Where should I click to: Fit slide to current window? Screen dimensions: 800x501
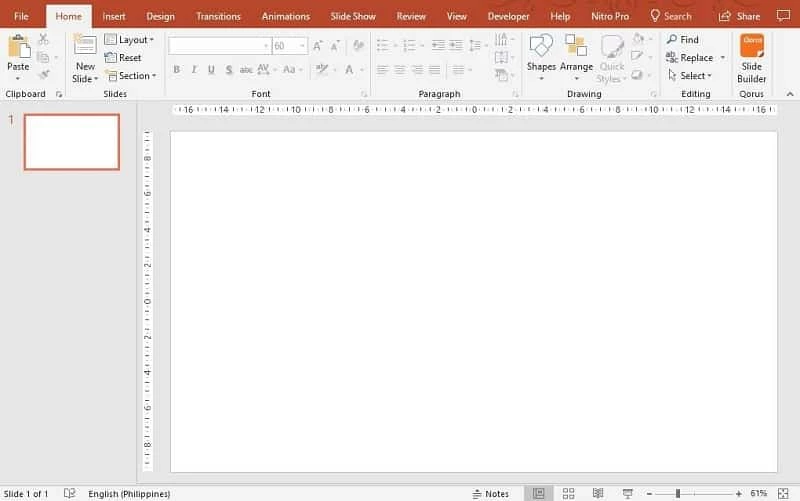[x=783, y=493]
